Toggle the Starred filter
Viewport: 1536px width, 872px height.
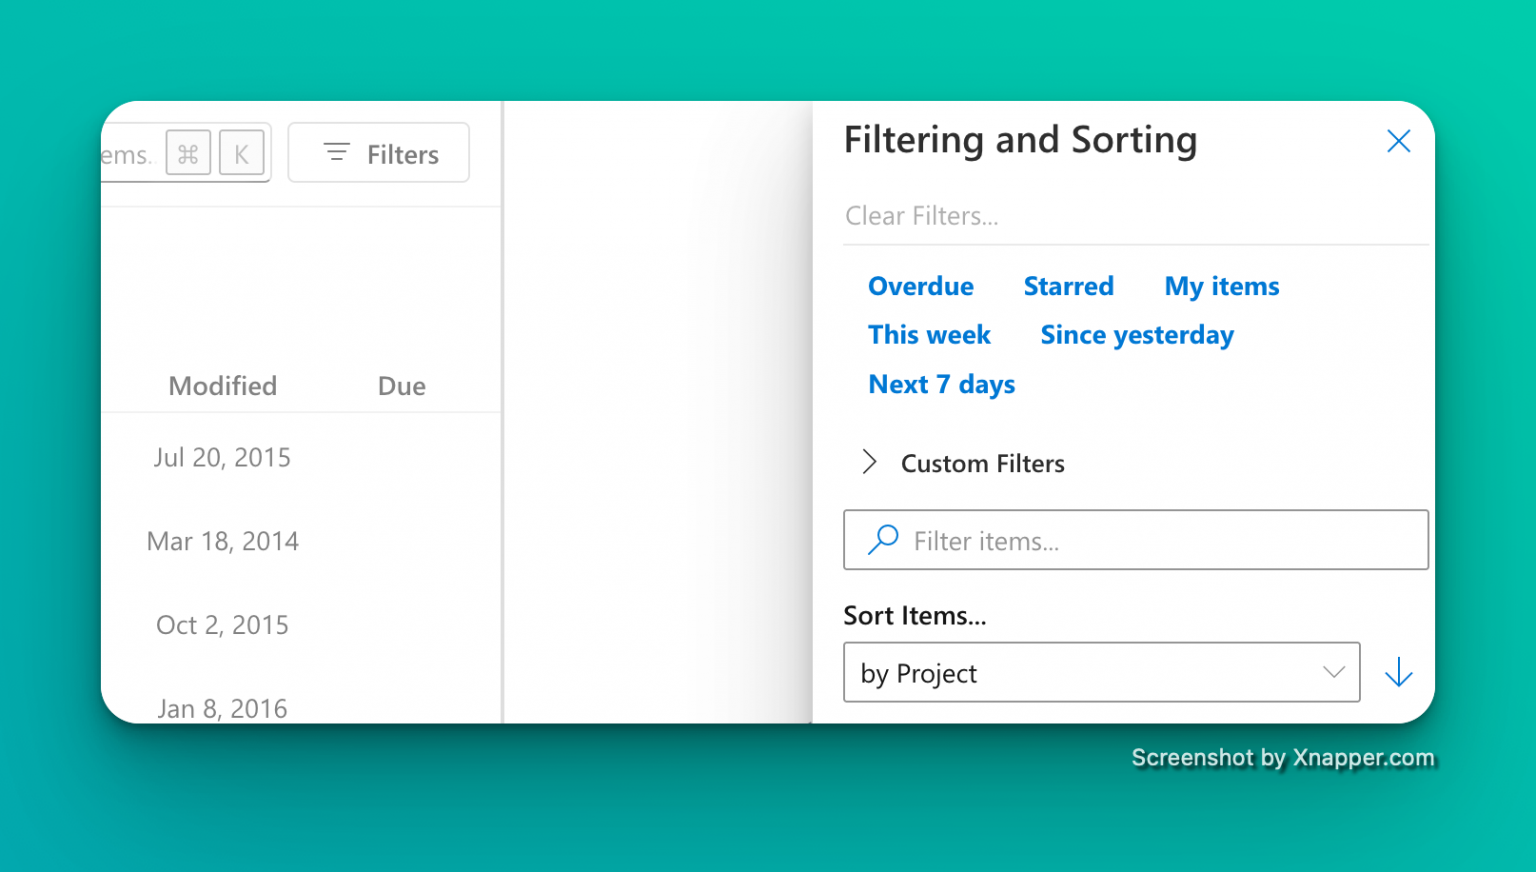[1068, 286]
